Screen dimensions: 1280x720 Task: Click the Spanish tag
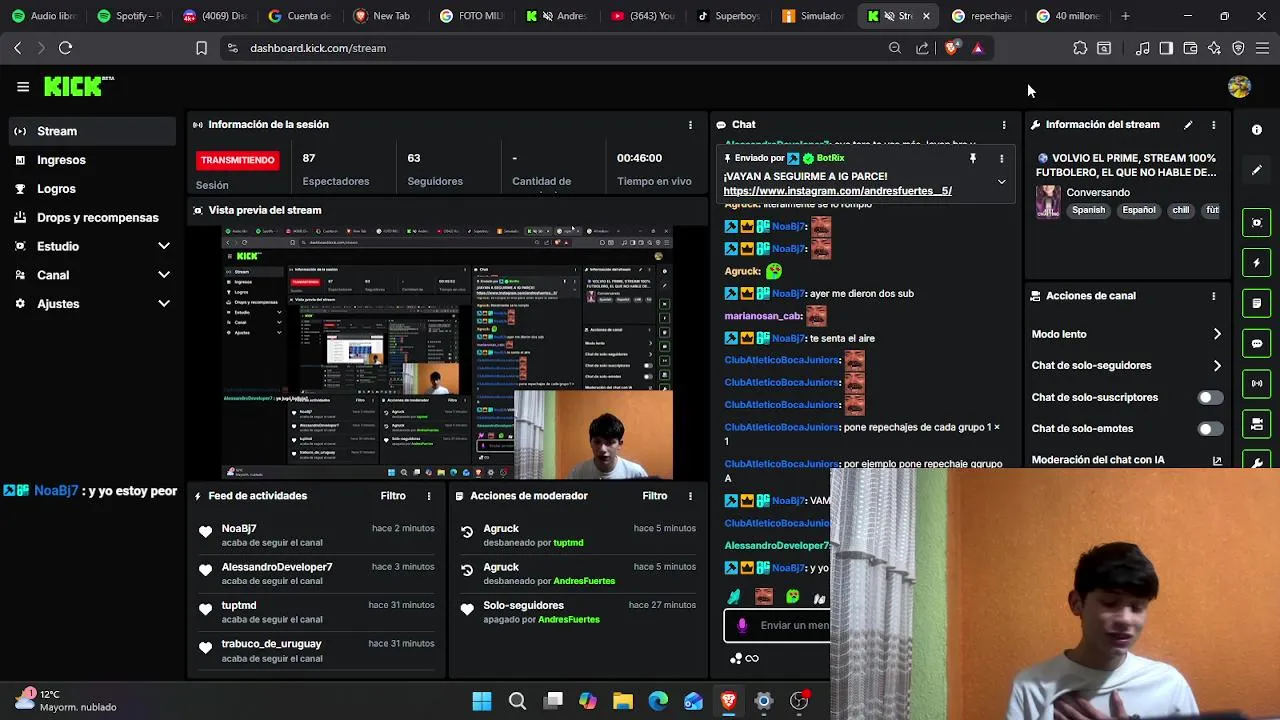click(1088, 211)
